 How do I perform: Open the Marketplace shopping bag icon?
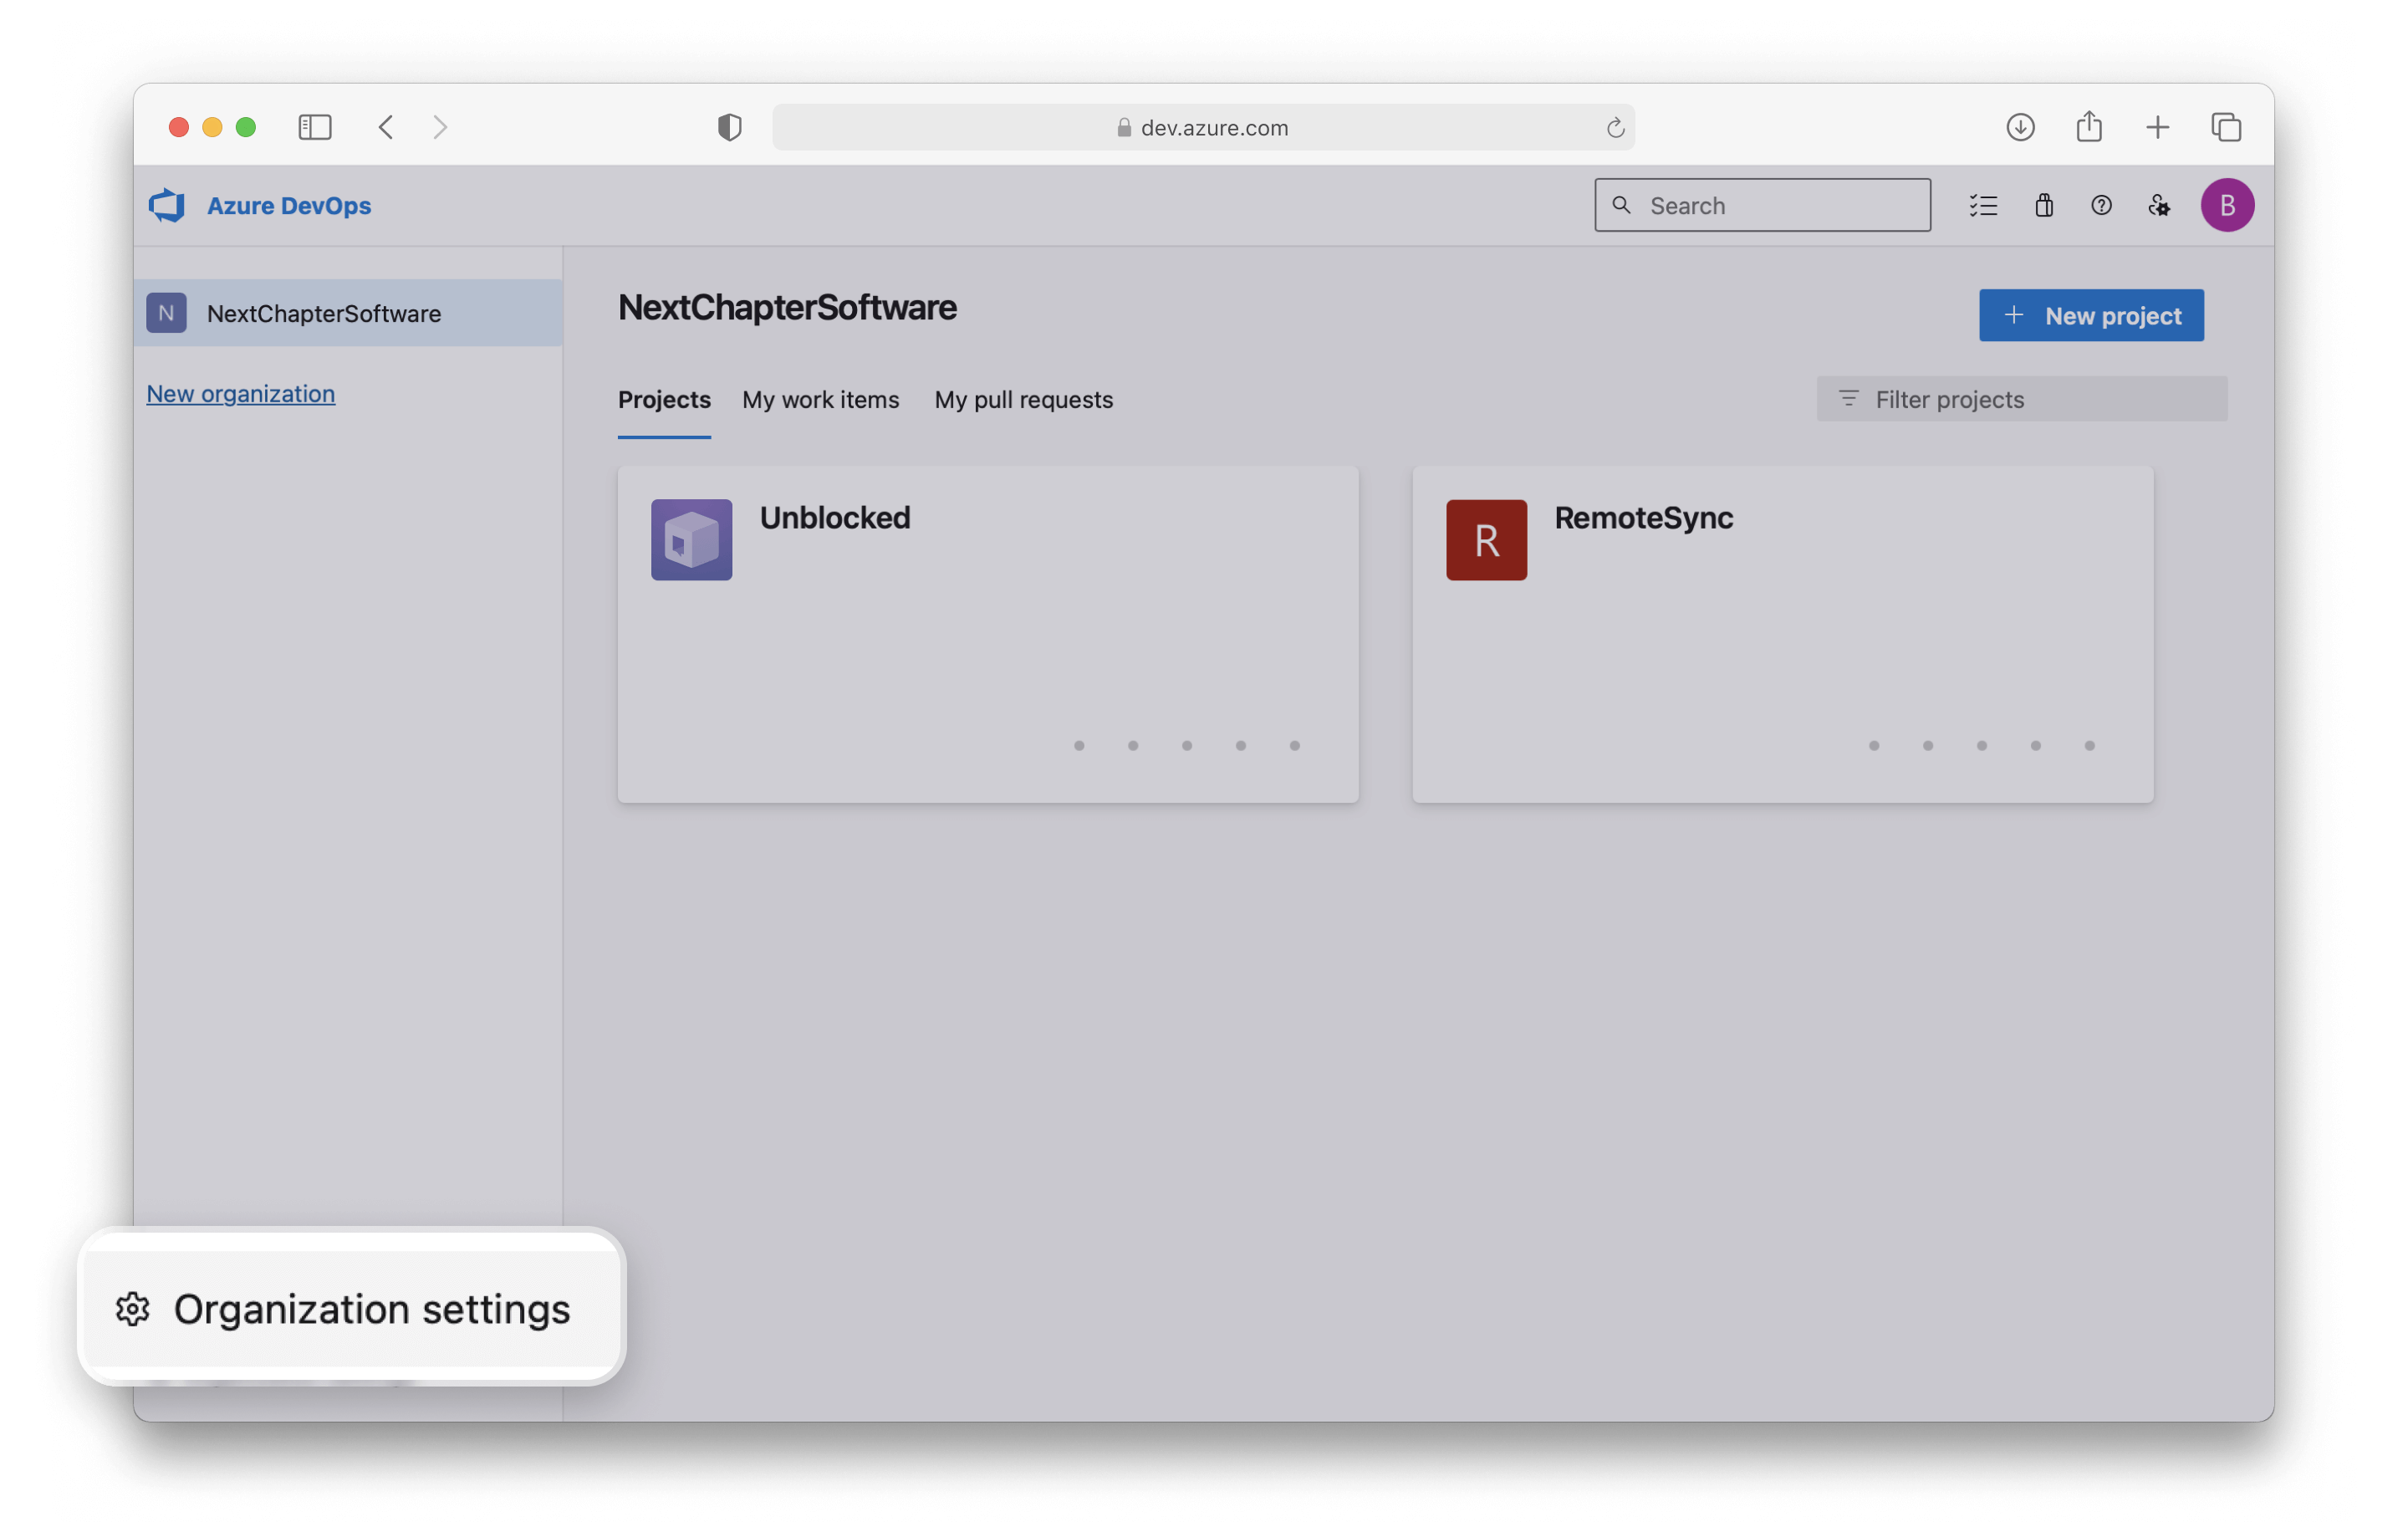tap(2044, 205)
